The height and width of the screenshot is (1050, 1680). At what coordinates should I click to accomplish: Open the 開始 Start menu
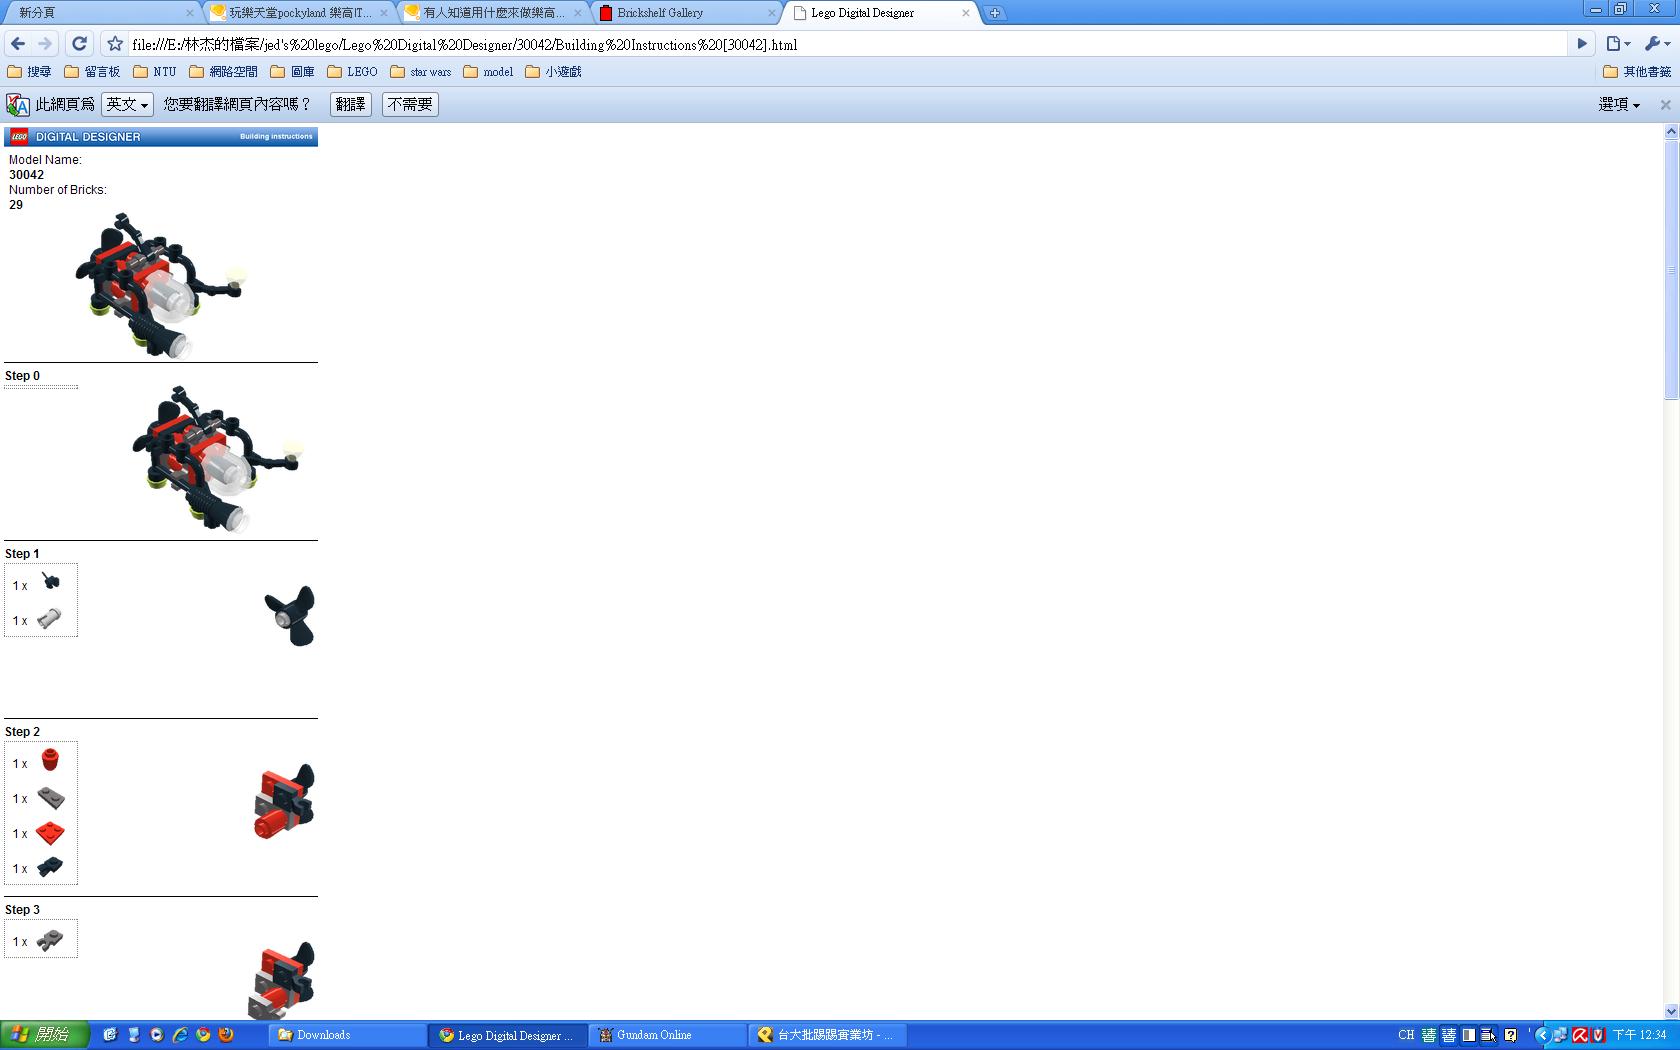(45, 1035)
